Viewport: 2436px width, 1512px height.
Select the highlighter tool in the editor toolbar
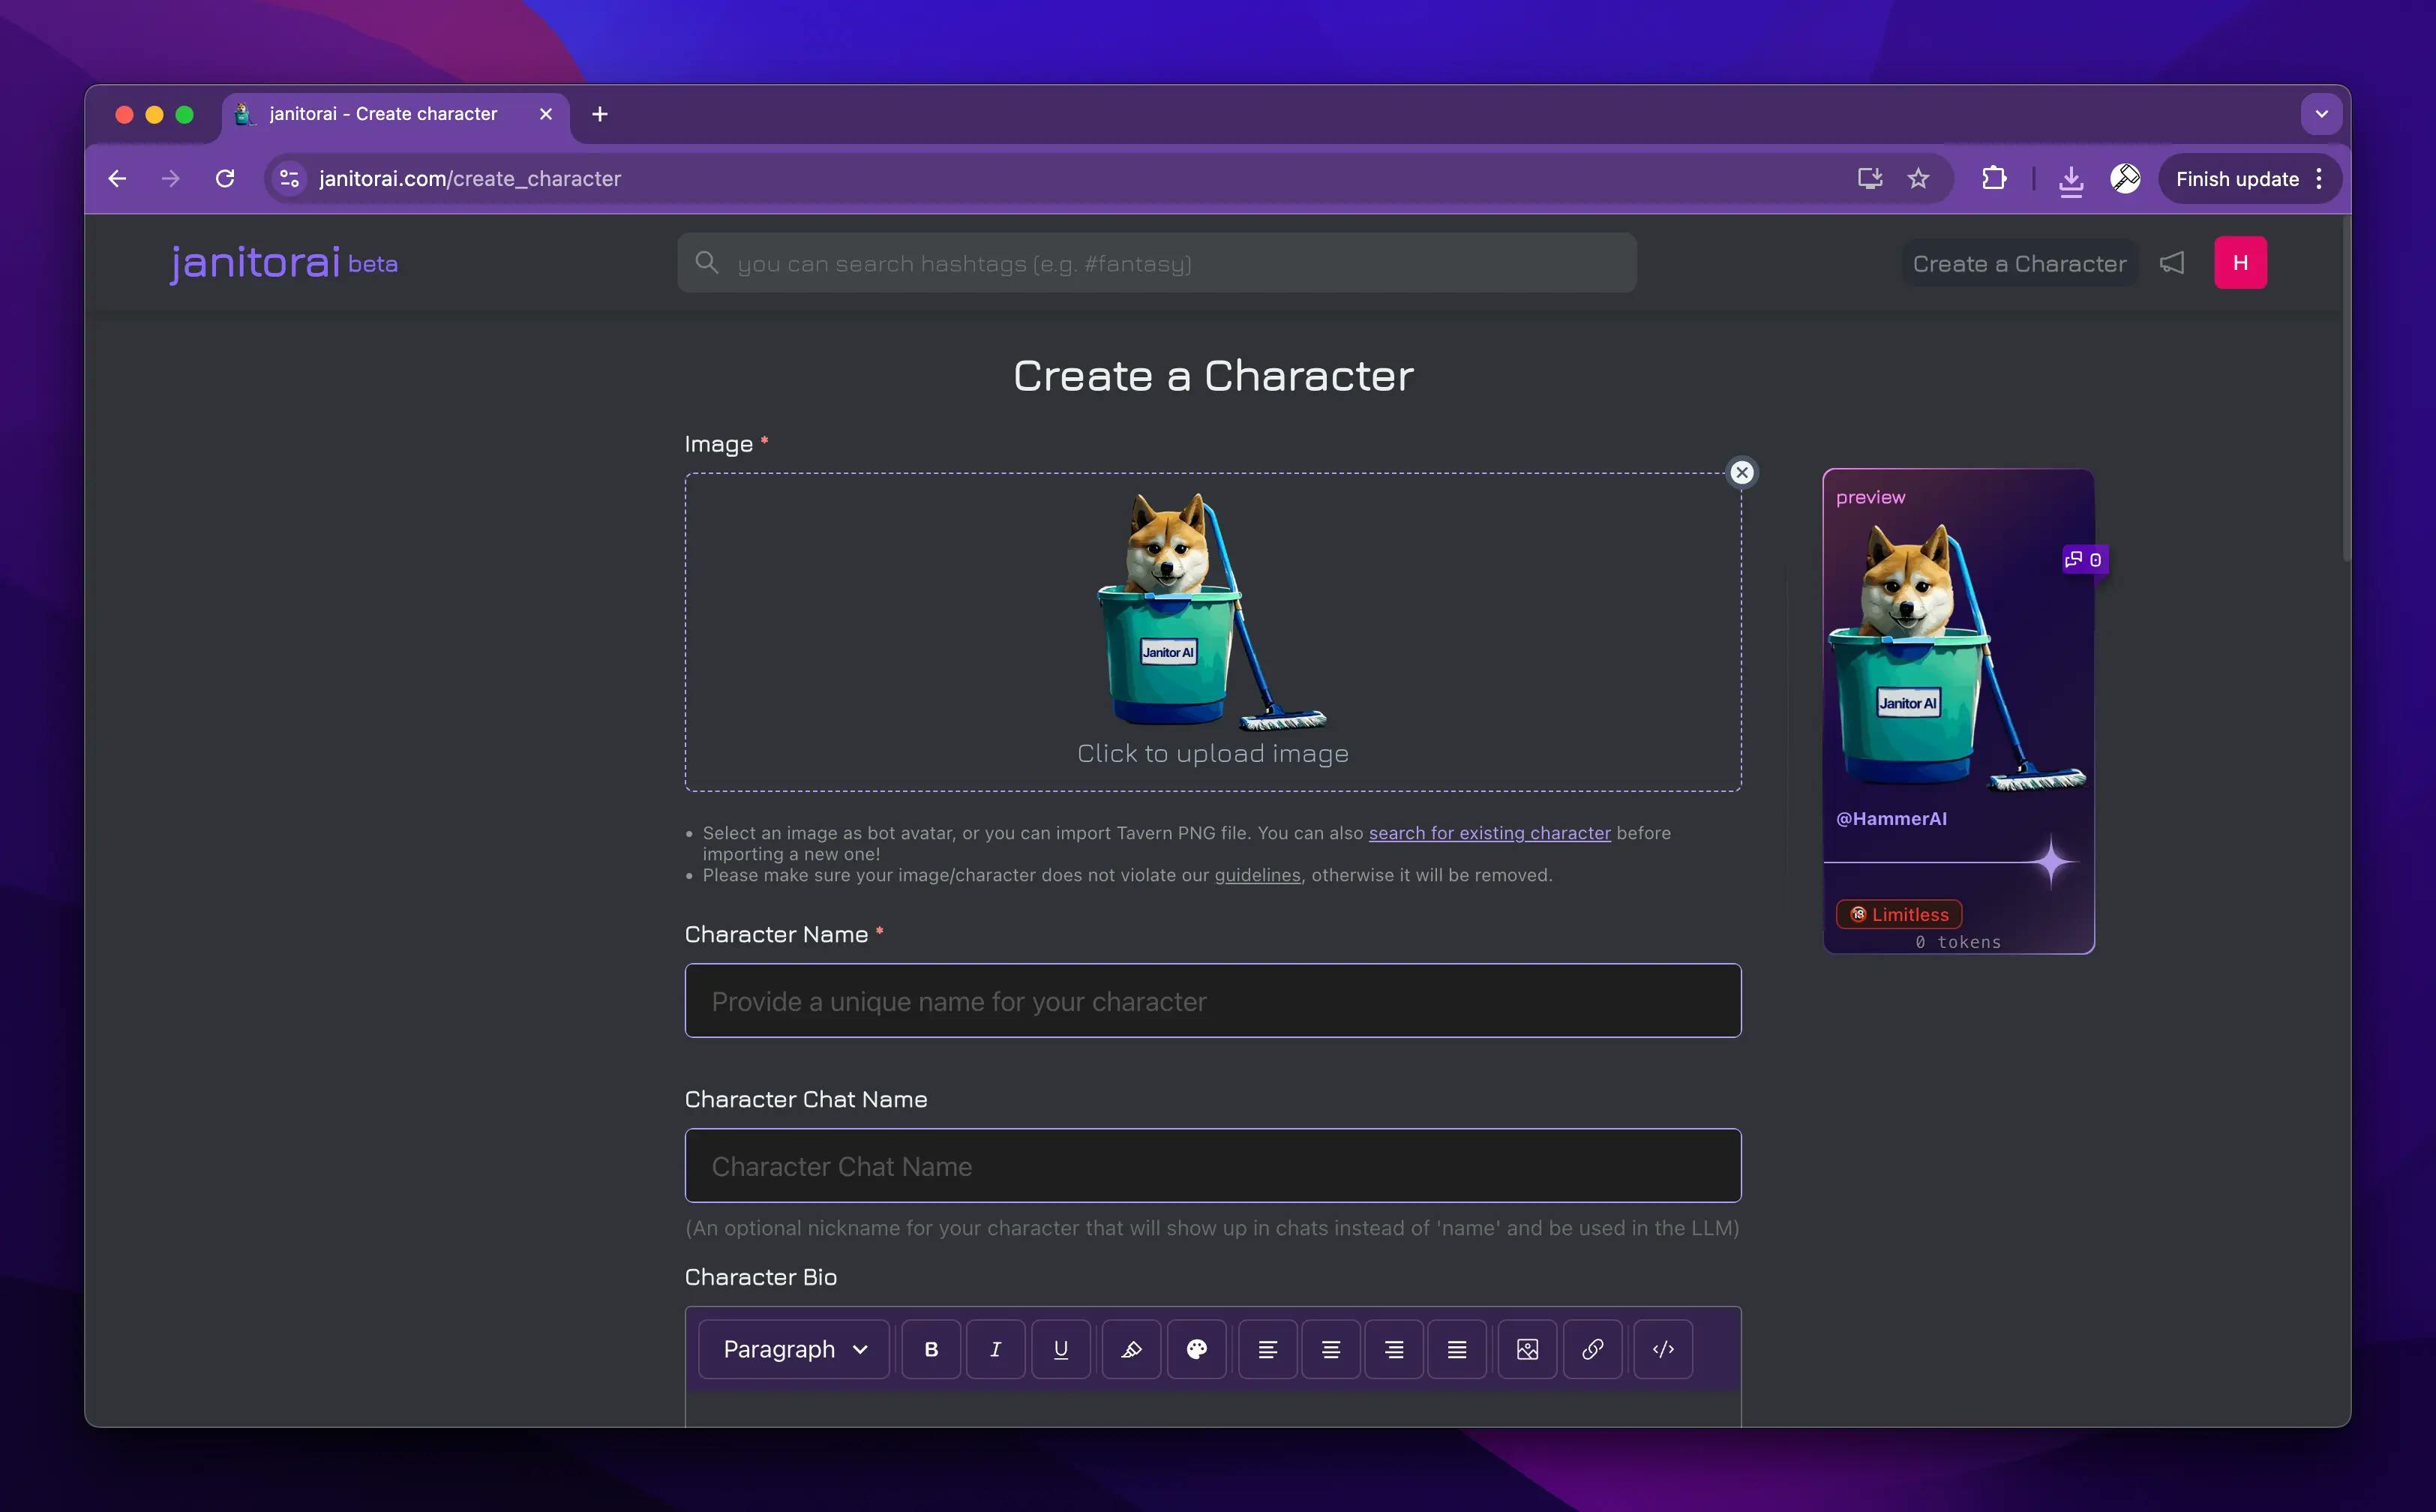coord(1131,1349)
